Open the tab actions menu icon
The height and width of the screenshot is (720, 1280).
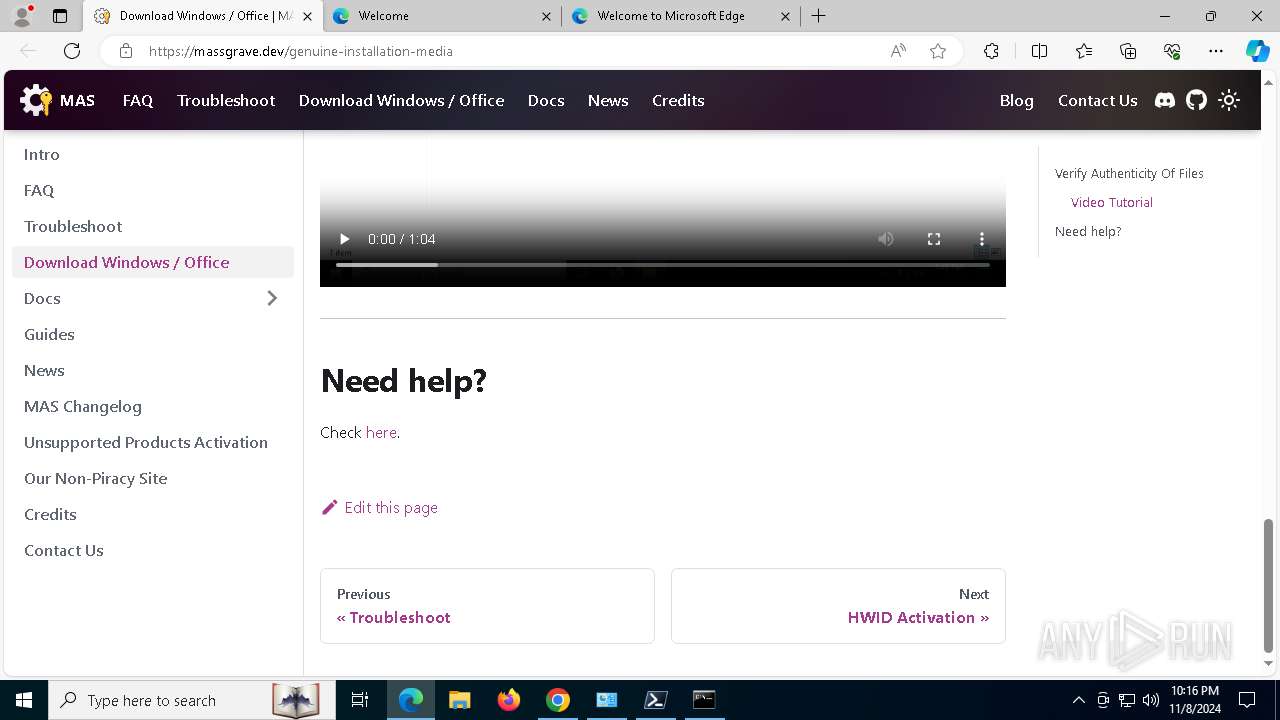tap(60, 16)
